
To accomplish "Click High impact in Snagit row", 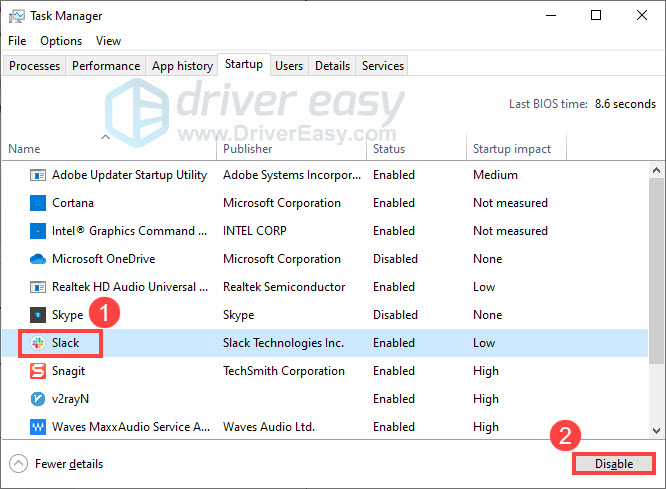I will (486, 371).
